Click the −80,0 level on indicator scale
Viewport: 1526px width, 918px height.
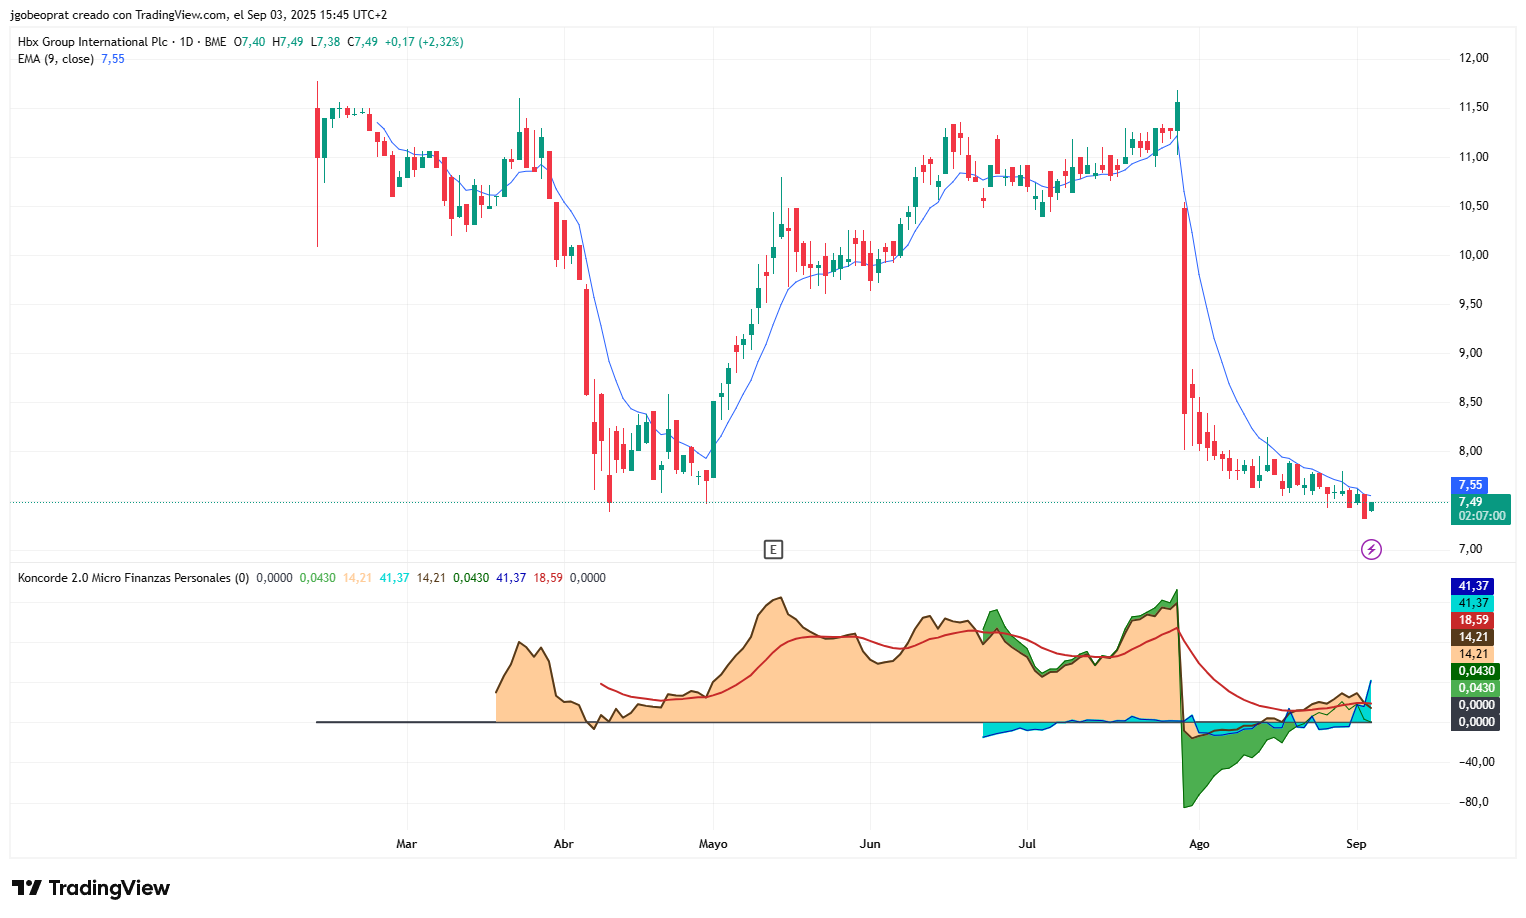1476,802
